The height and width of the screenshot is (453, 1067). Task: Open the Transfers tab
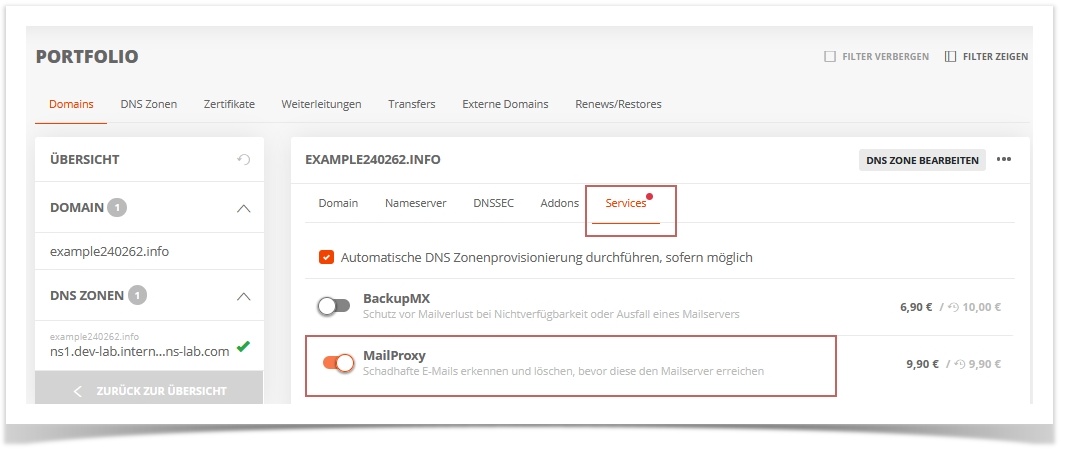412,104
